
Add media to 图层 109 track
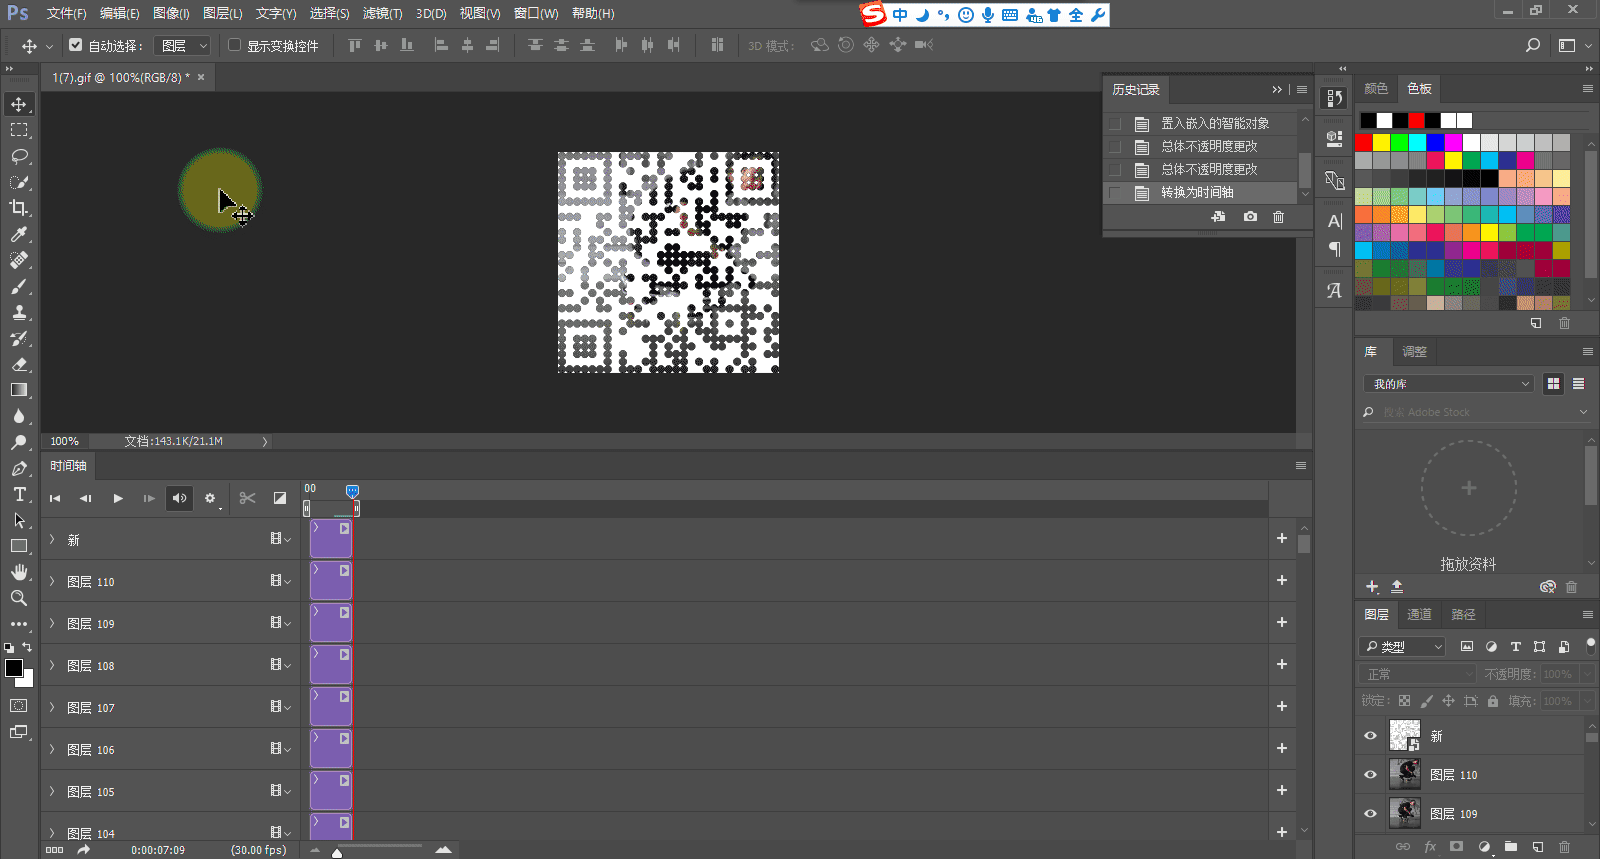[1281, 622]
